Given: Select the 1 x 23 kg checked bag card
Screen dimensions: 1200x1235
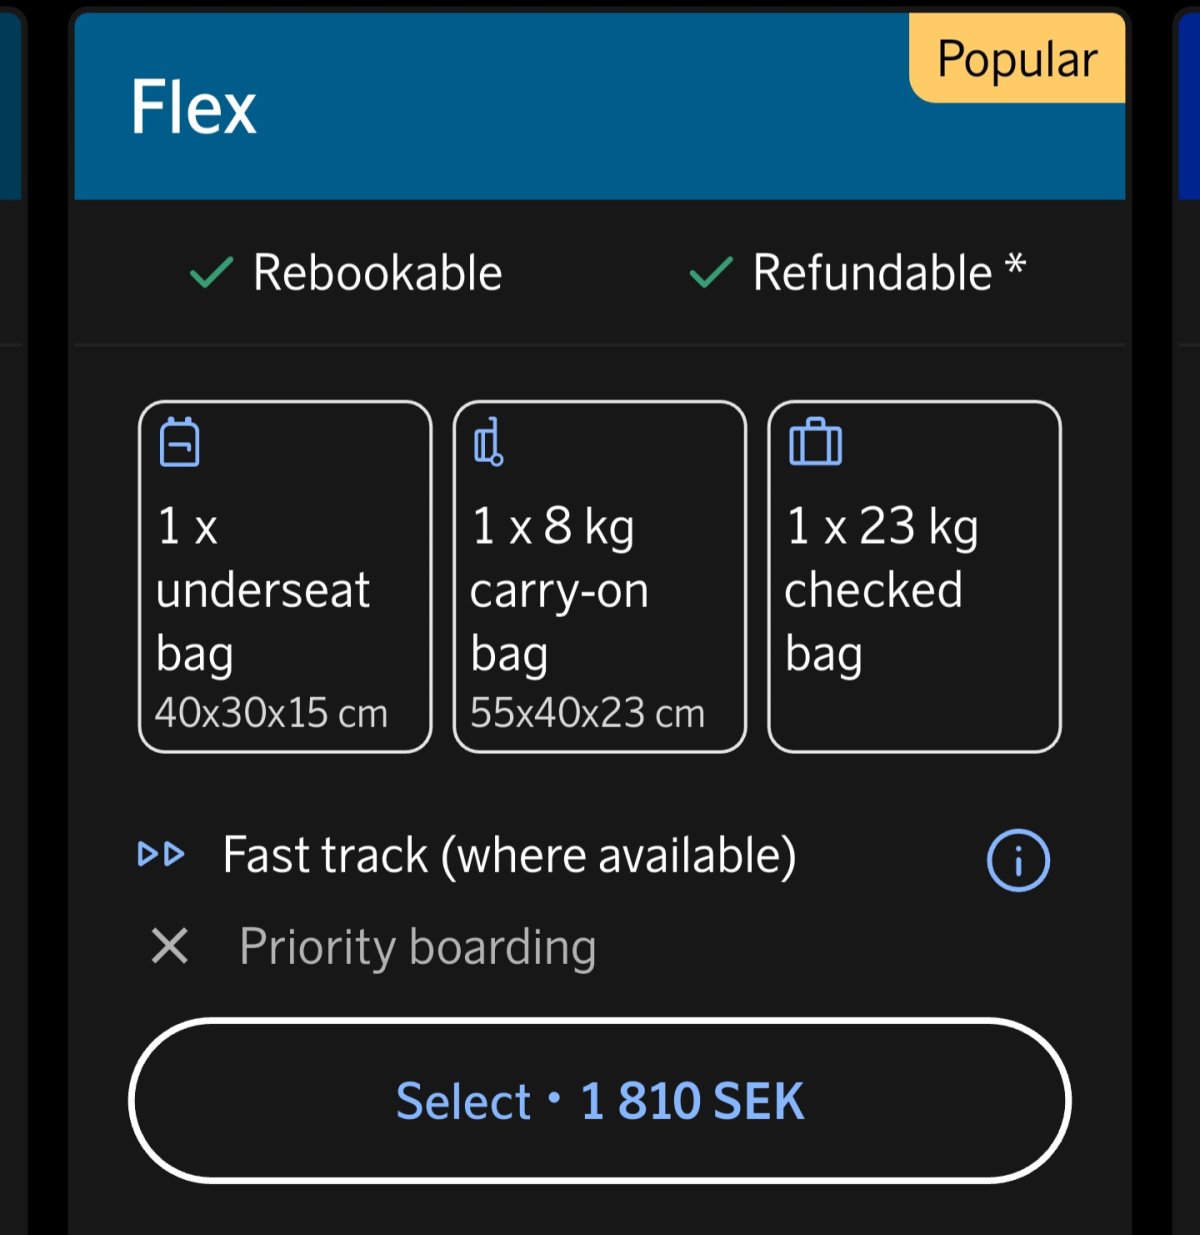Looking at the screenshot, I should pos(914,575).
